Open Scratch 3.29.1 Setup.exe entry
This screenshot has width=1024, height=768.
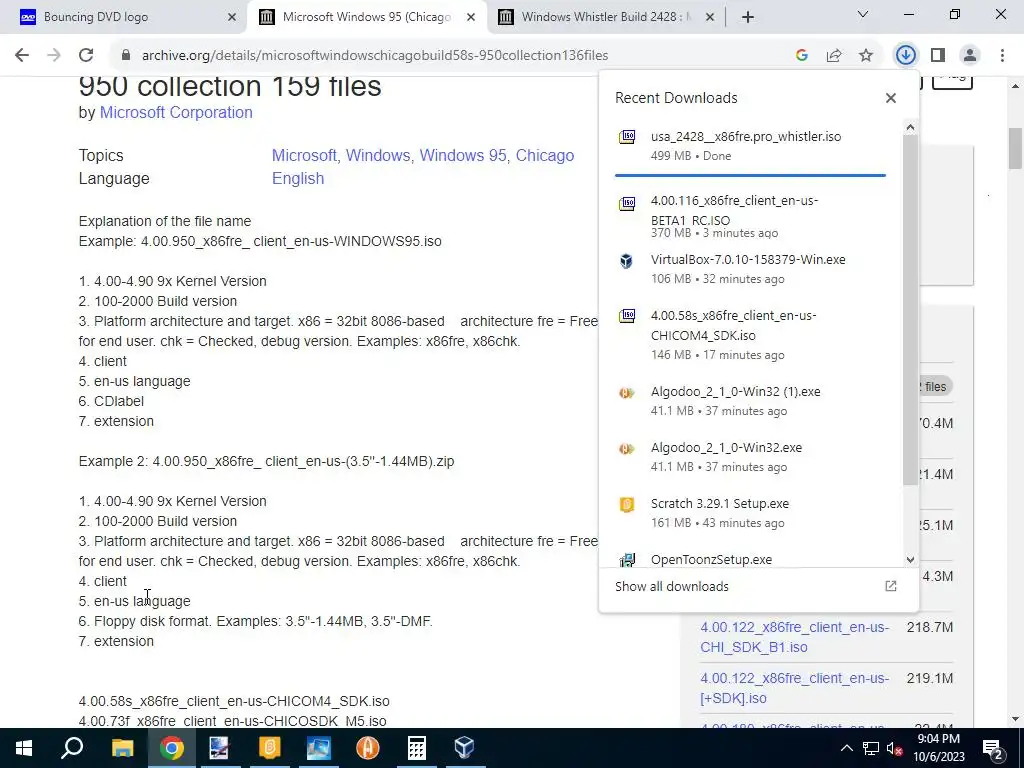(x=750, y=513)
